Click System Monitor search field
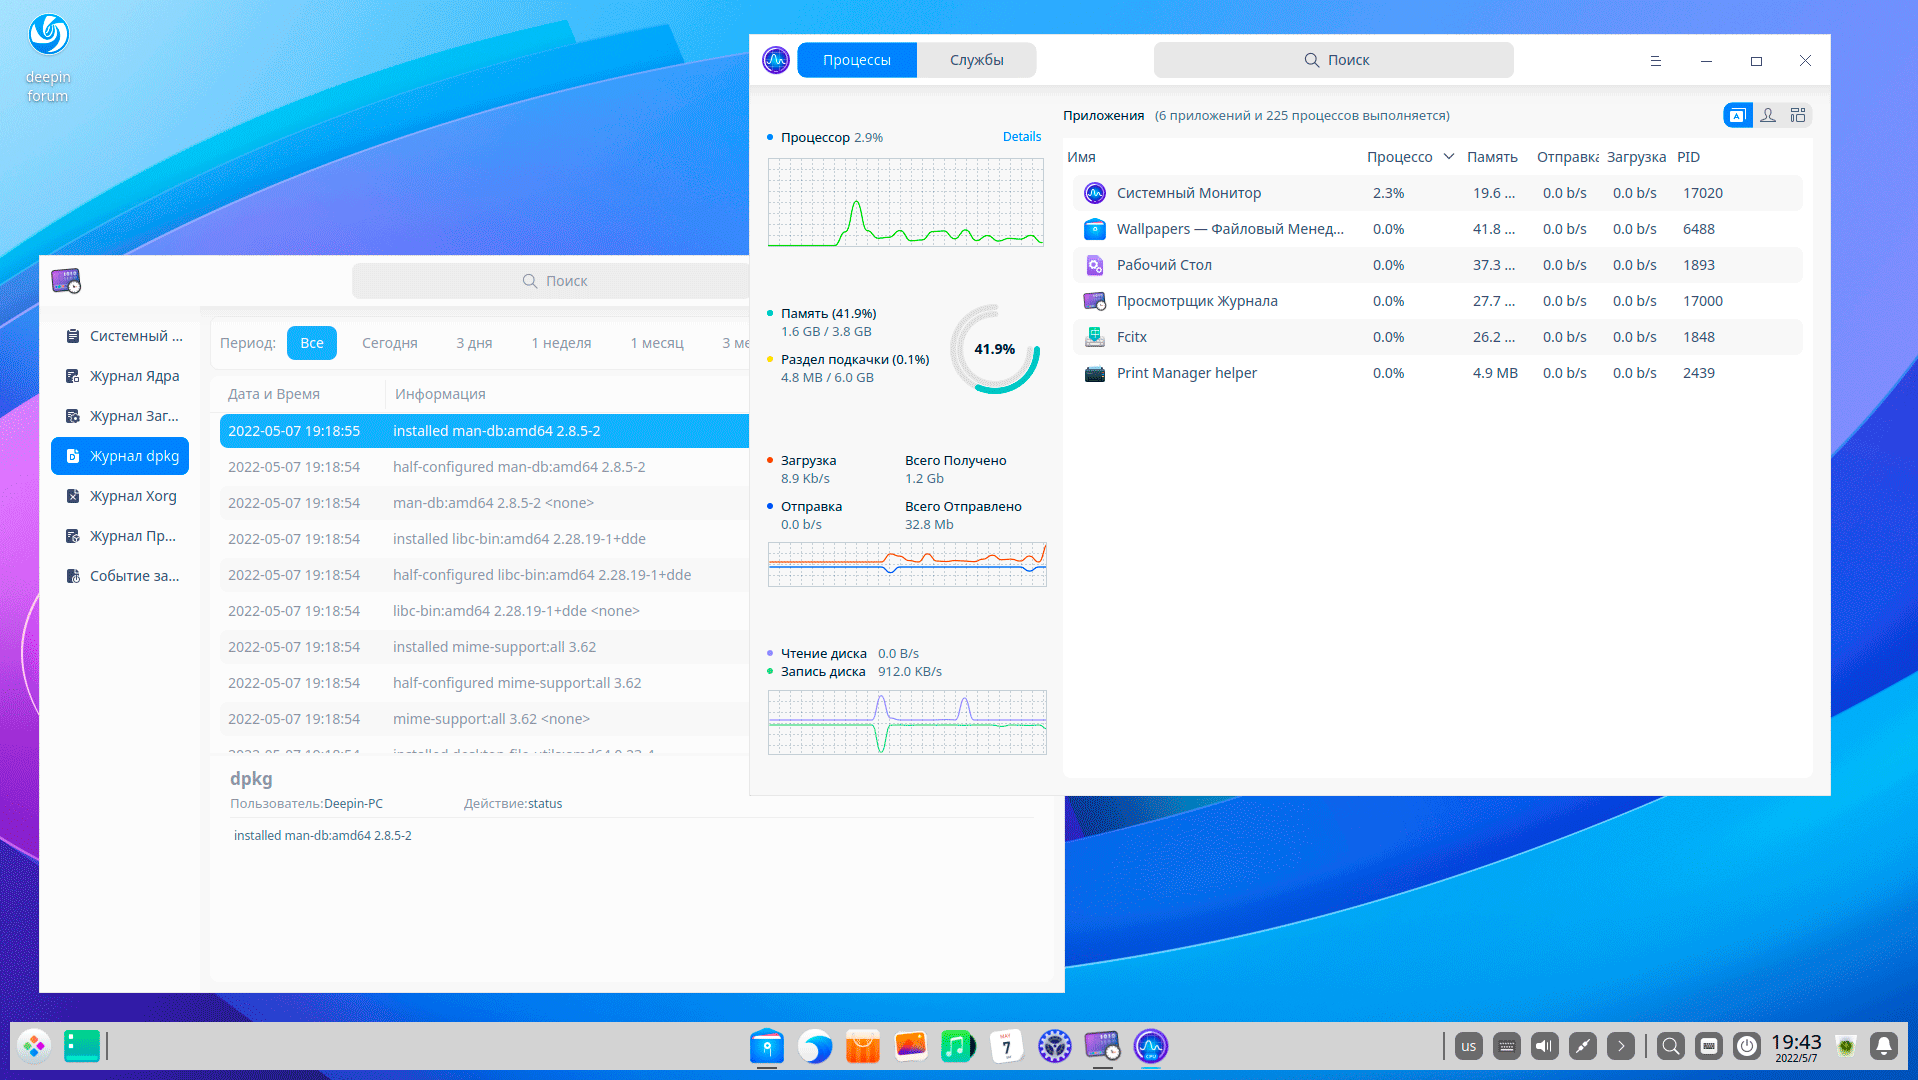The height and width of the screenshot is (1080, 1918). tap(1333, 60)
